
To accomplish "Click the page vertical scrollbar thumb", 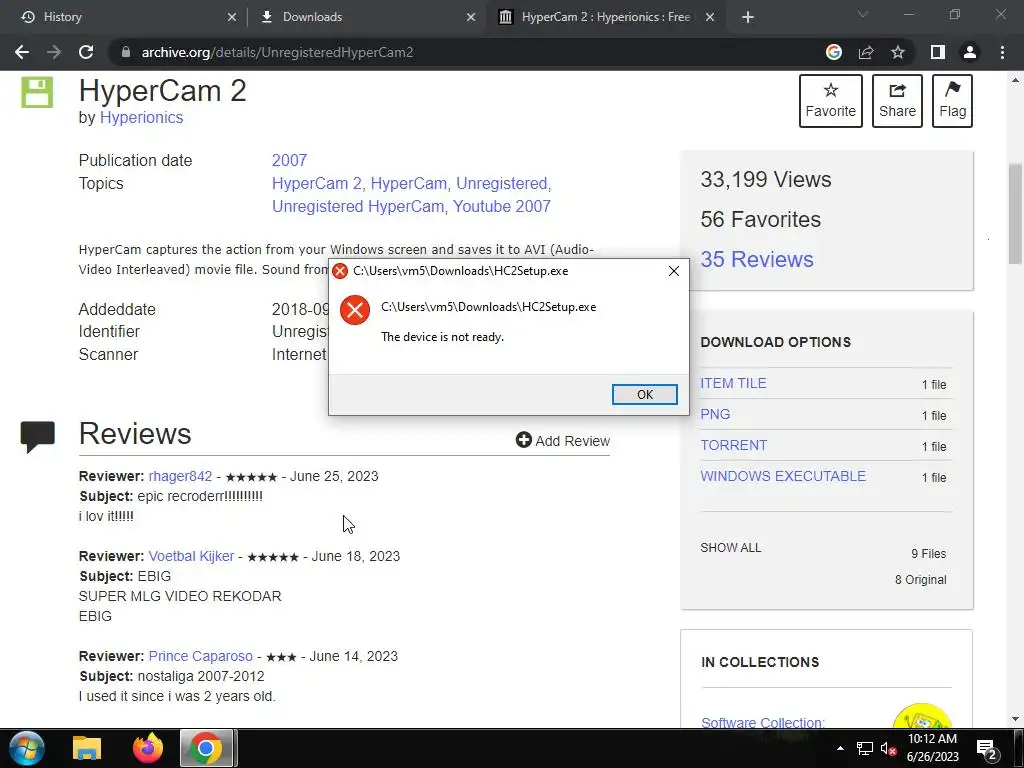I will tap(1015, 214).
